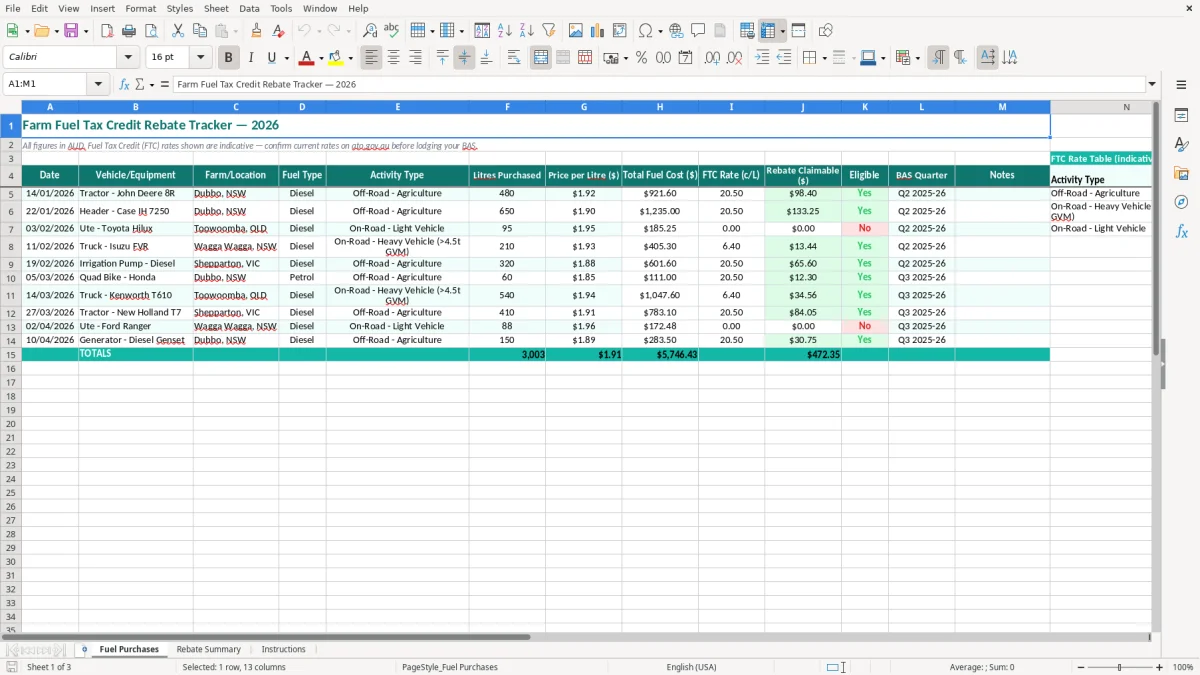Toggle Left-To-Right text direction

pos(938,58)
